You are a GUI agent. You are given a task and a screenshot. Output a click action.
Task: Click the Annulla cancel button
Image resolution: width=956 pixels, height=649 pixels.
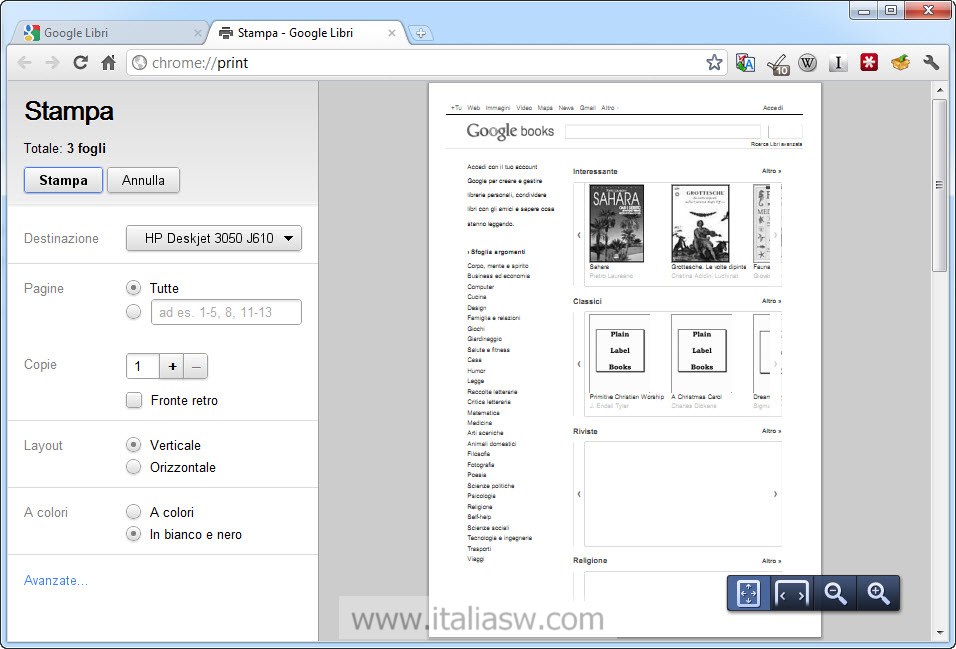point(143,181)
